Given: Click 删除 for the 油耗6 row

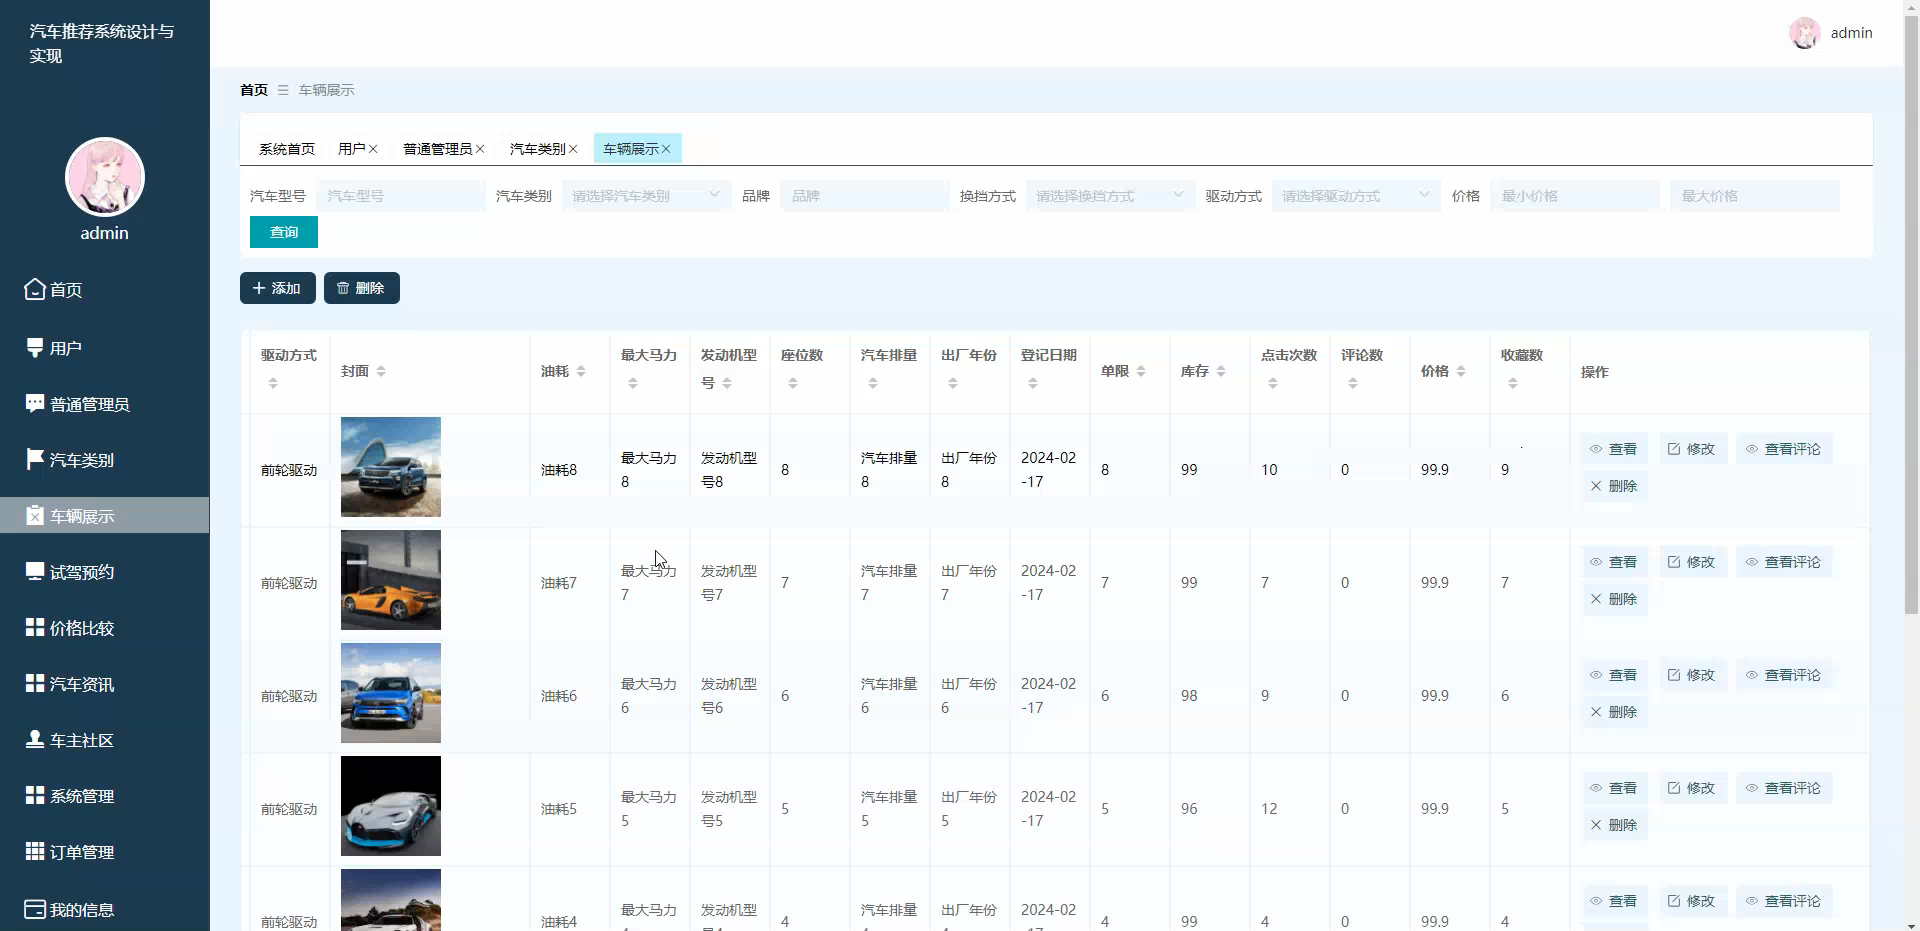Looking at the screenshot, I should tap(1614, 712).
